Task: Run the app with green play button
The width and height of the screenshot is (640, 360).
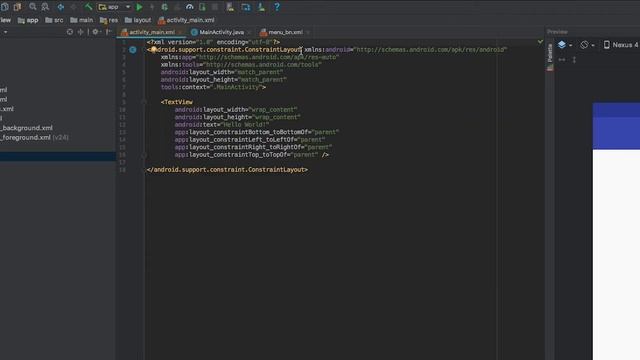Action: pyautogui.click(x=139, y=7)
